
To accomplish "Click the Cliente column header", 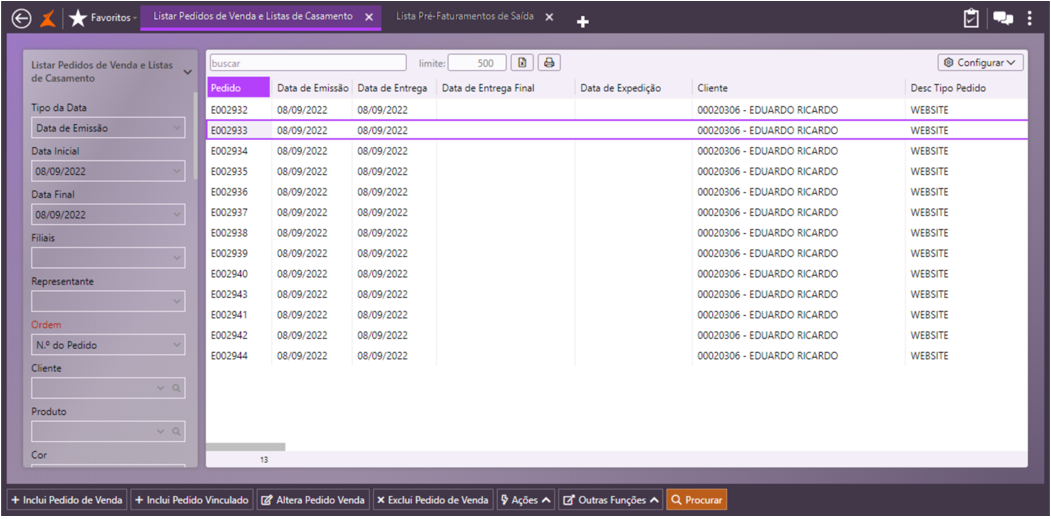I will tap(798, 88).
